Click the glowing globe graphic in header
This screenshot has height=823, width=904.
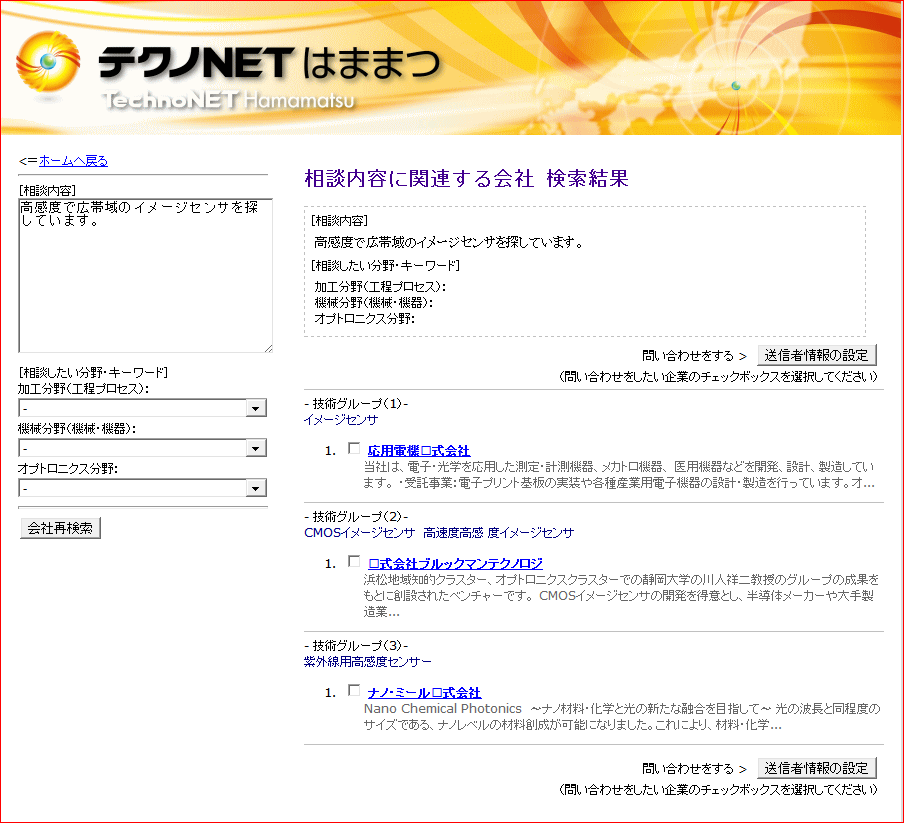click(736, 85)
